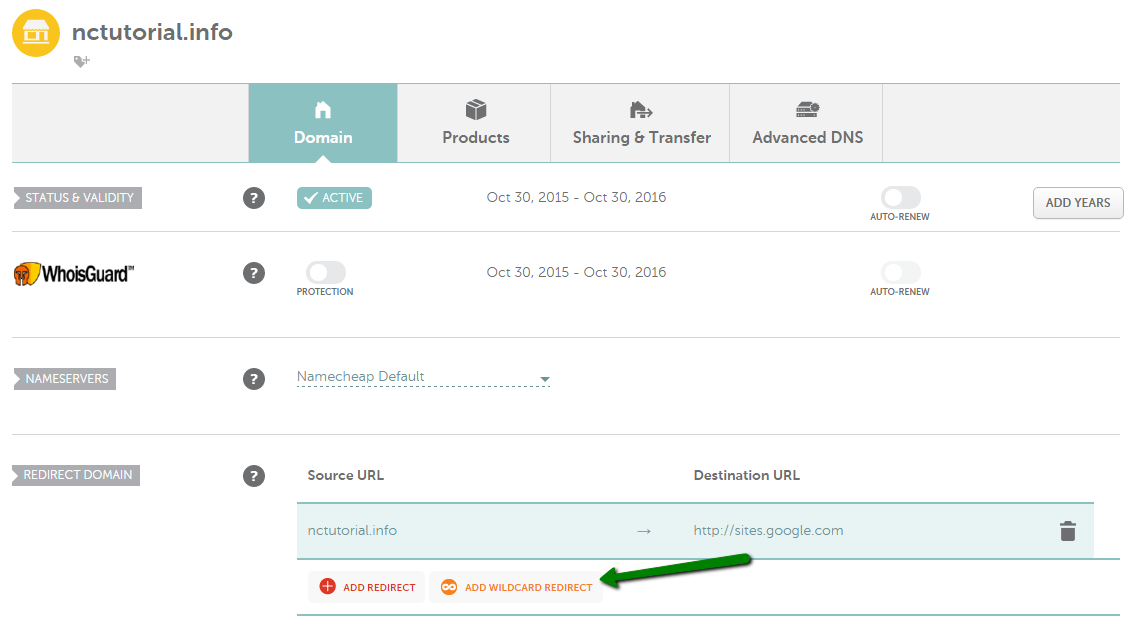The height and width of the screenshot is (628, 1138).
Task: Open help for Redirect Domain
Action: tap(253, 476)
